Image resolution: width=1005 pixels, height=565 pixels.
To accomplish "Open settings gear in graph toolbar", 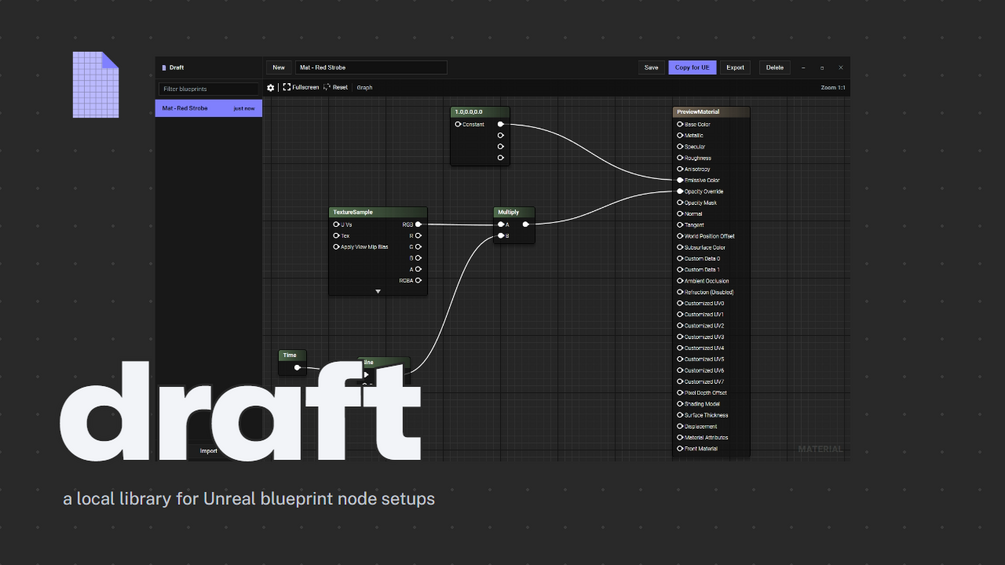I will 270,88.
